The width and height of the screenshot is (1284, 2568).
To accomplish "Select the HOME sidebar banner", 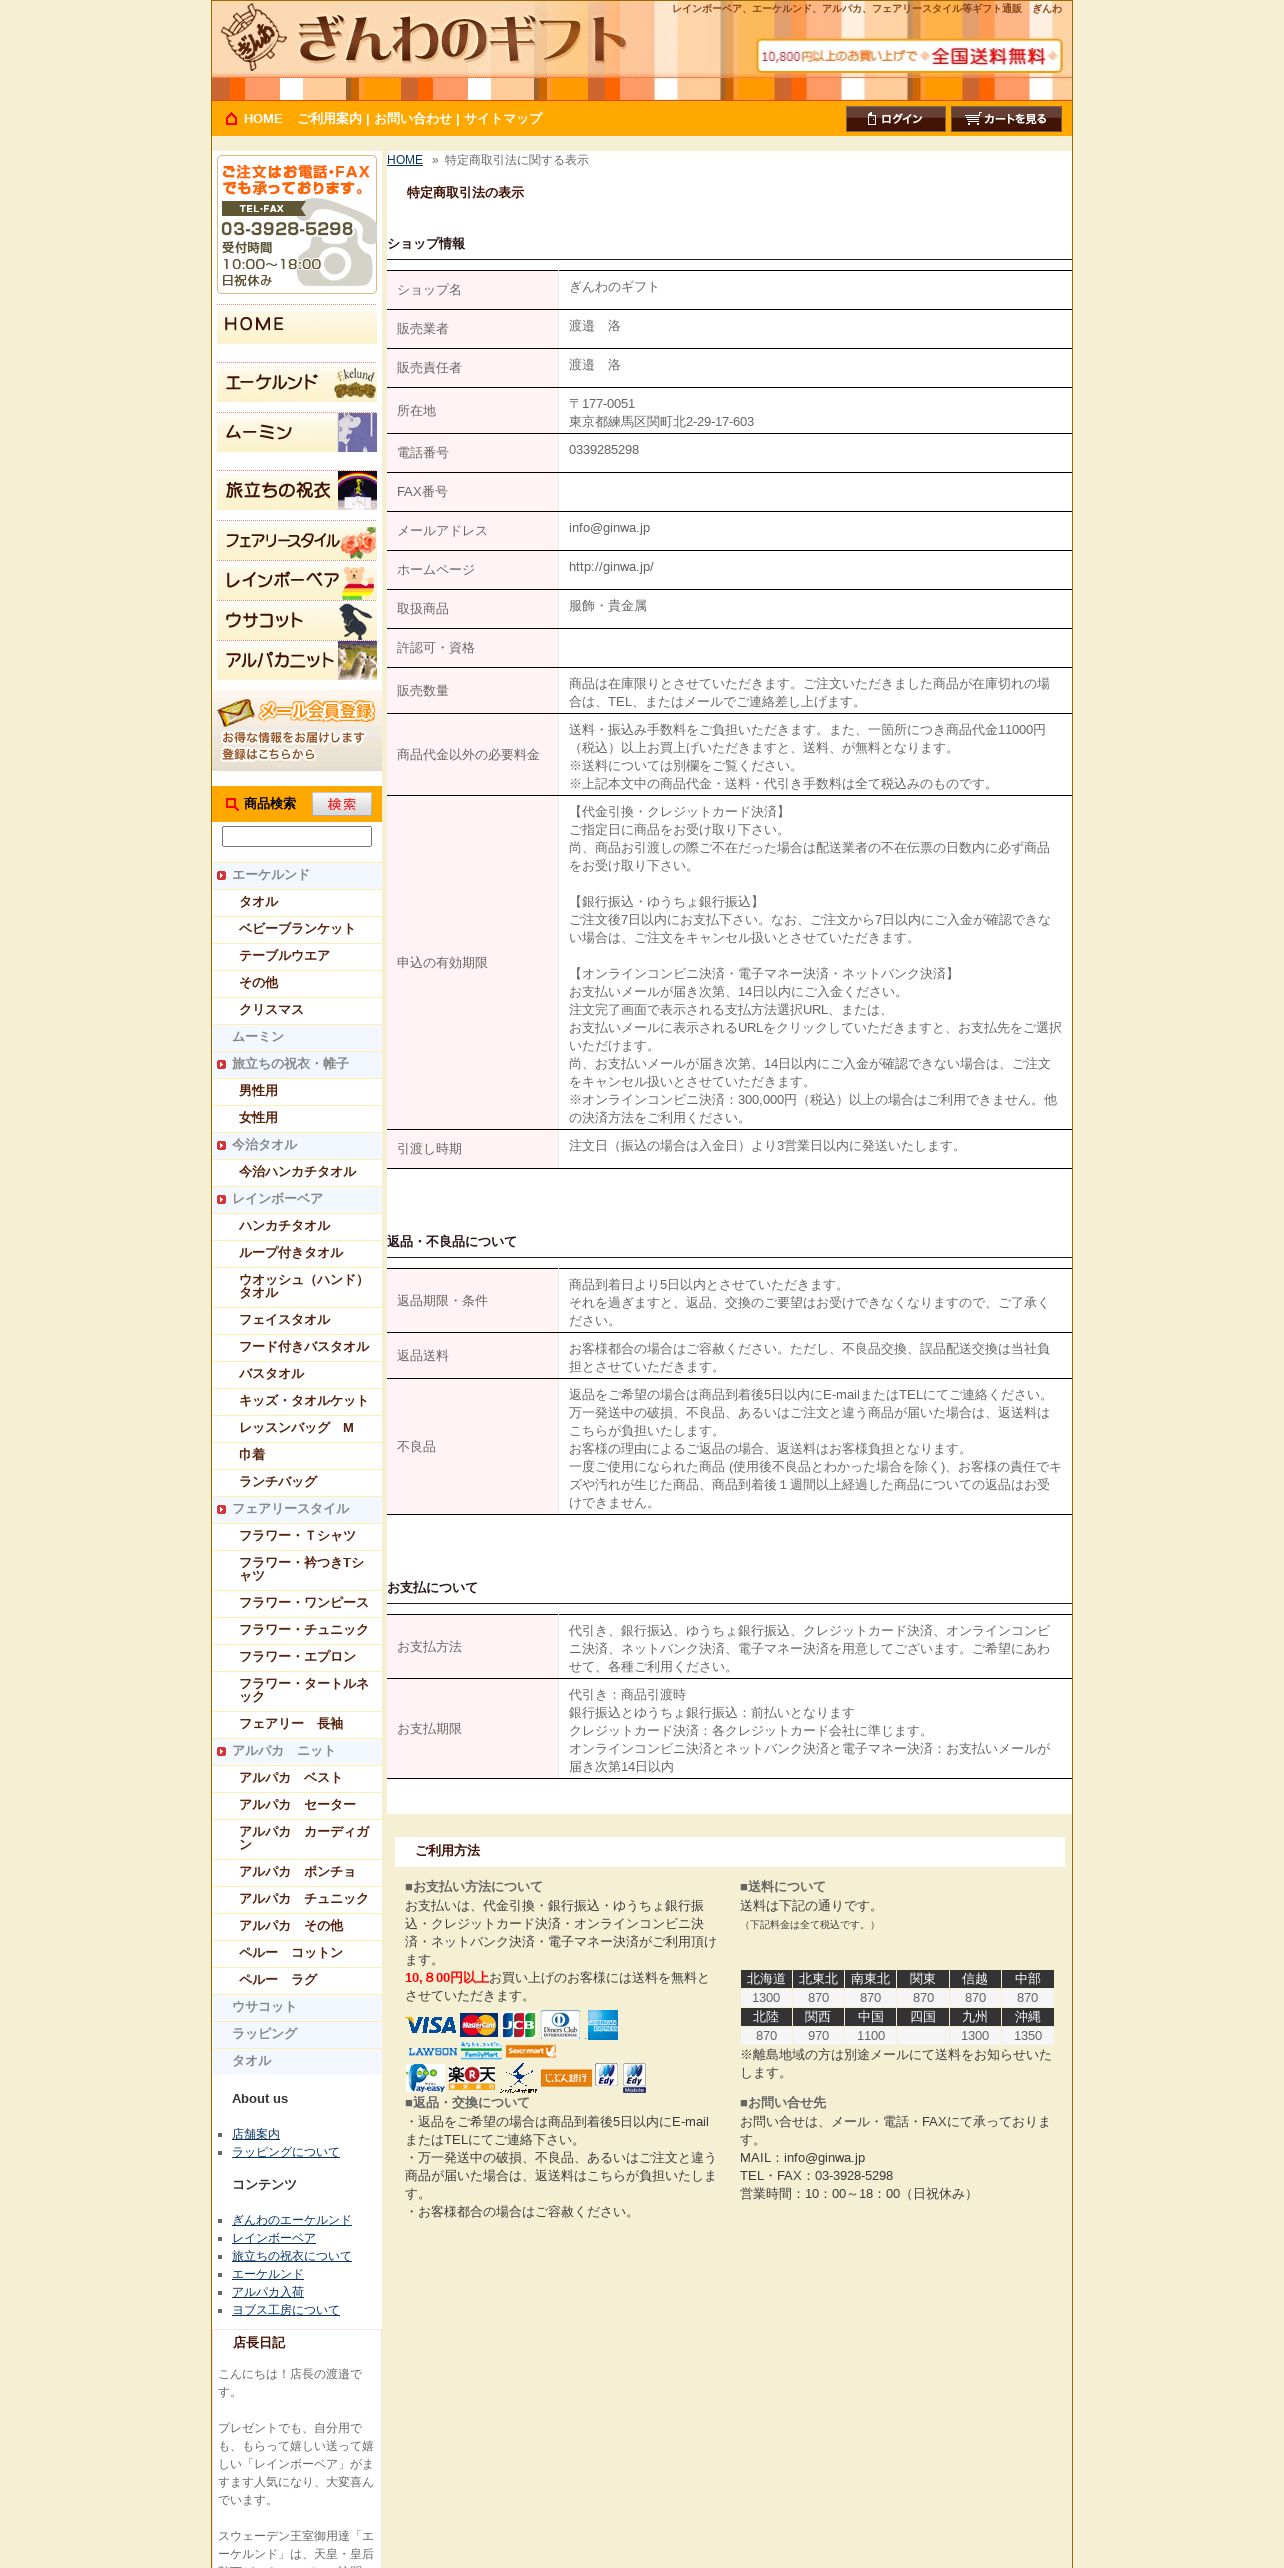I will coord(297,325).
